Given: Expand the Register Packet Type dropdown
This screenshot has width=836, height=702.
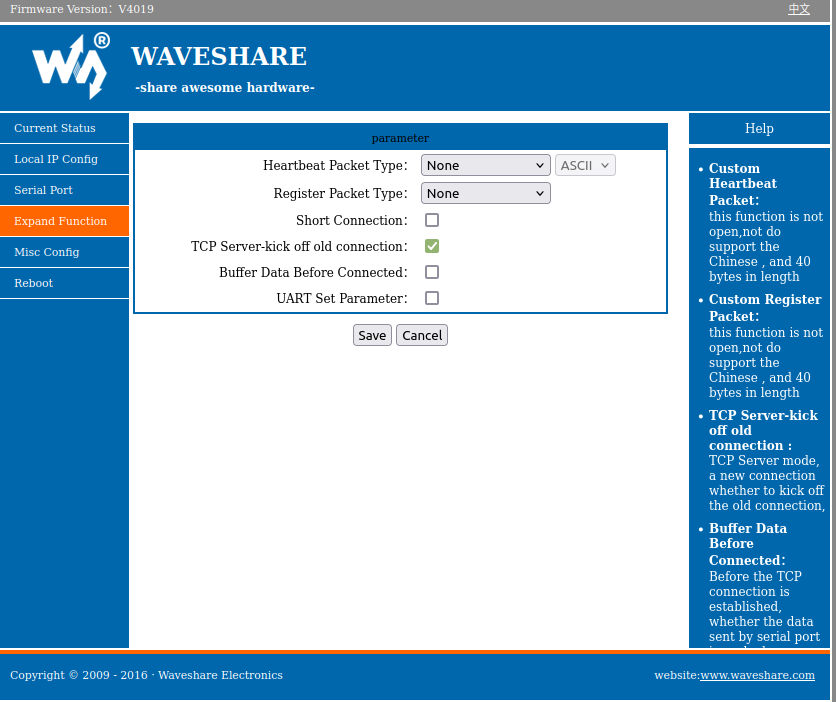Looking at the screenshot, I should (x=485, y=194).
